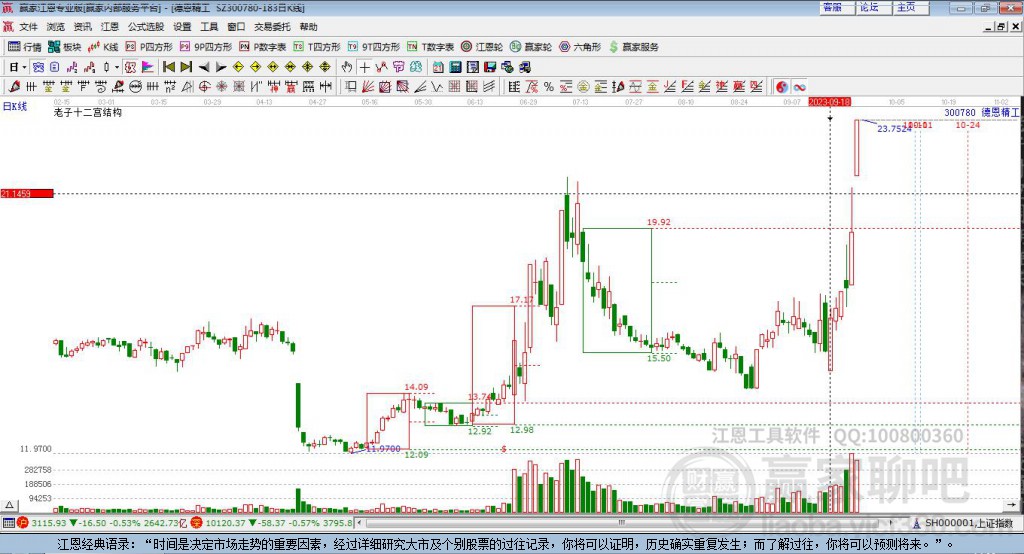Viewport: 1024px width, 554px height.
Task: Open the 文件 menu
Action: pos(28,27)
